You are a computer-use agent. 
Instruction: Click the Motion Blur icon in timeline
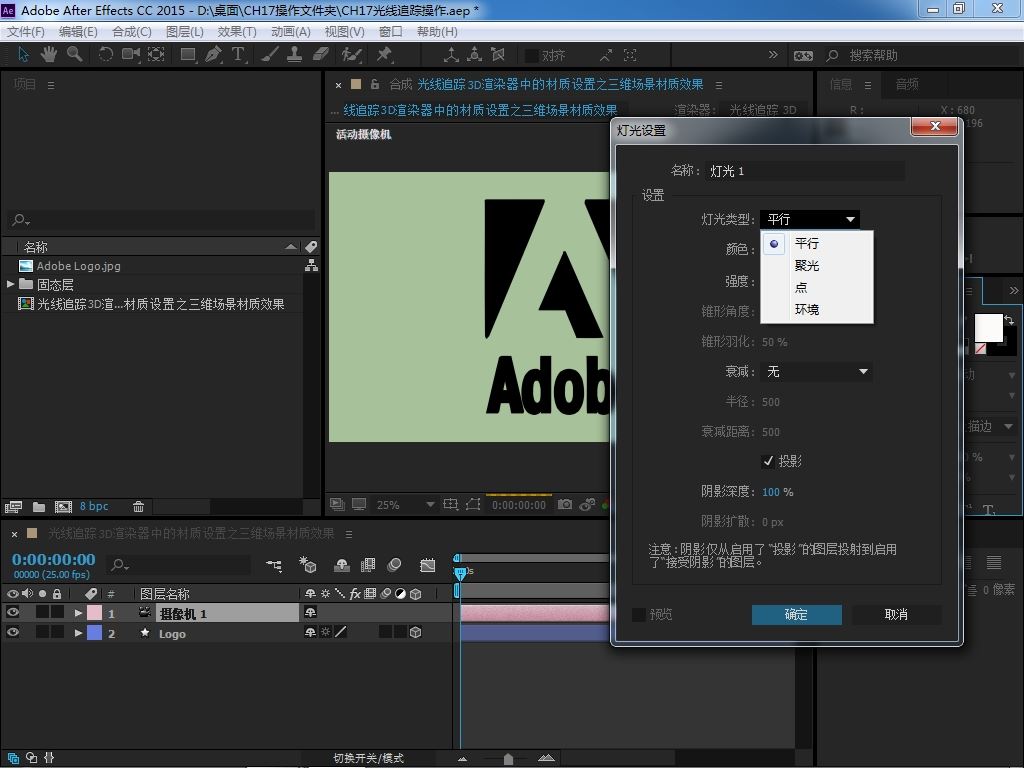[x=394, y=565]
